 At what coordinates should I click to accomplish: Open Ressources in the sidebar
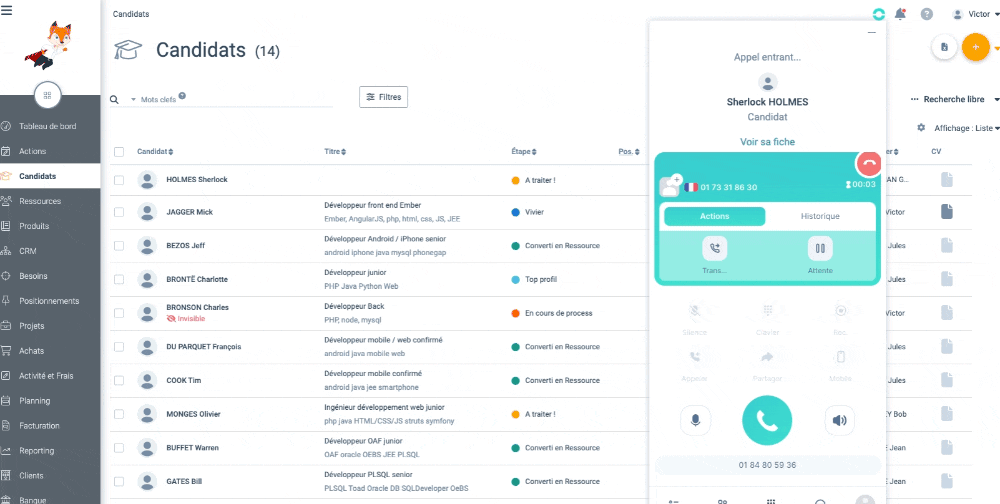pos(40,201)
